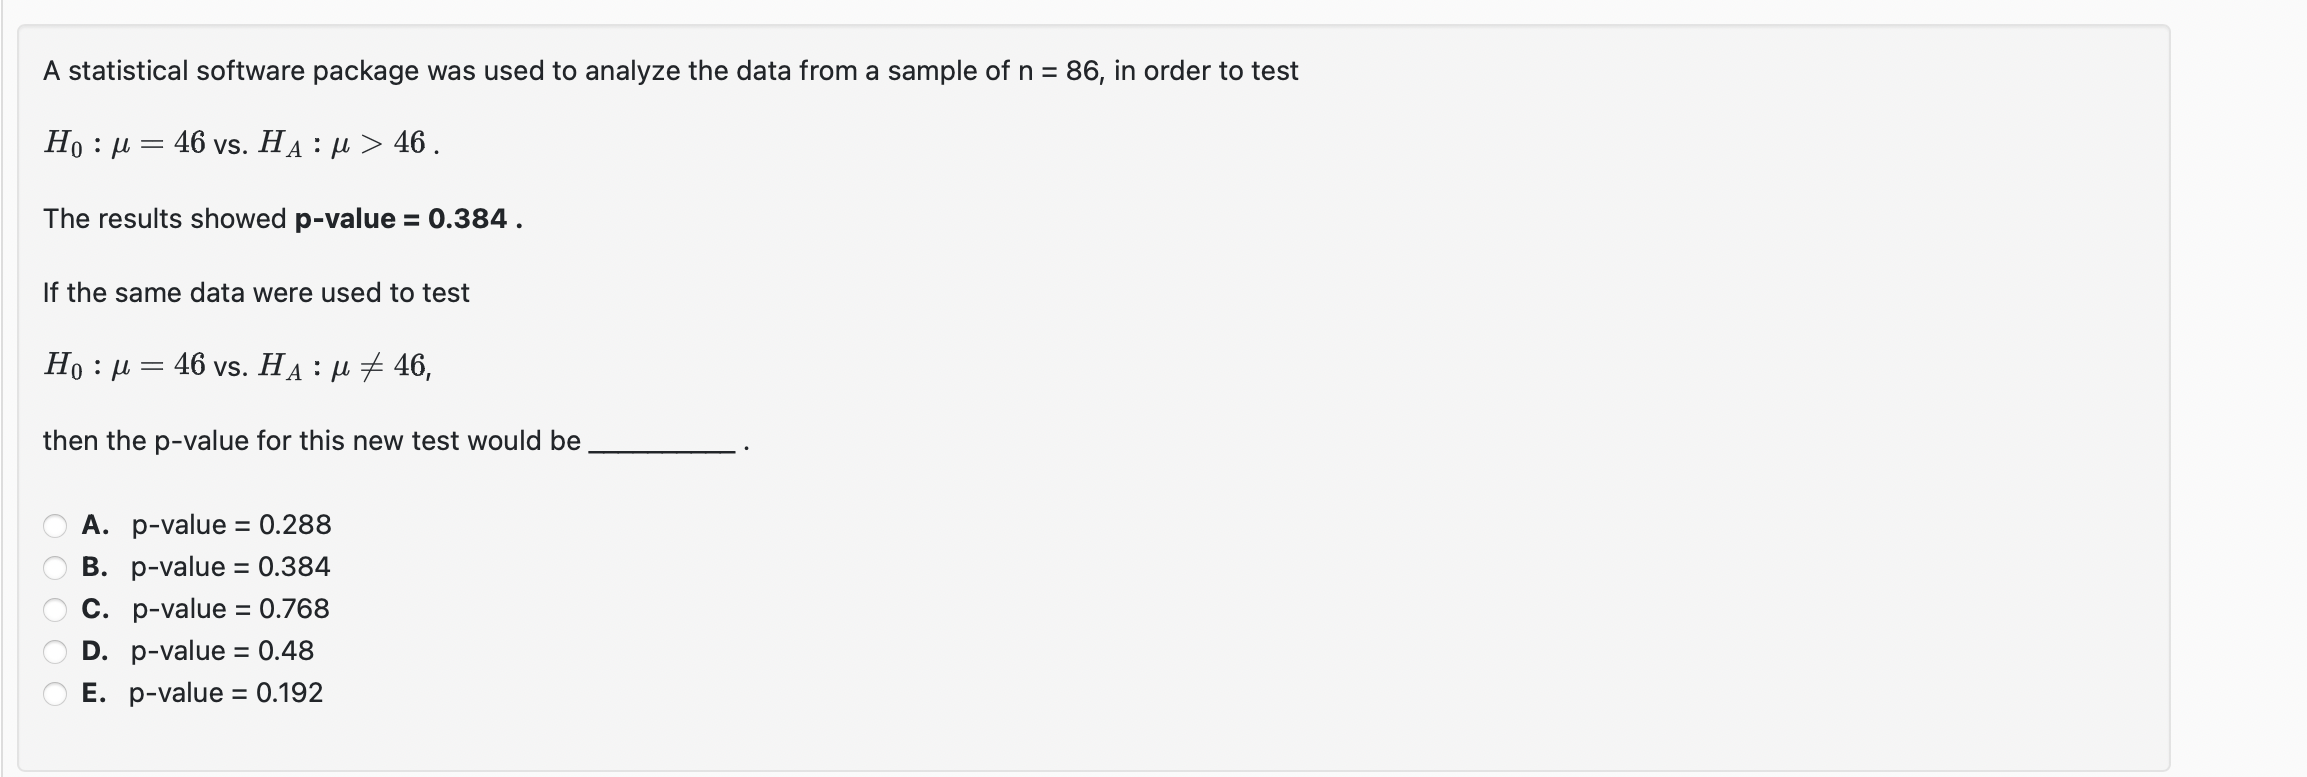Viewport: 2307px width, 777px height.
Task: Click the H0 symbol in the first hypothesis
Action: (x=62, y=144)
